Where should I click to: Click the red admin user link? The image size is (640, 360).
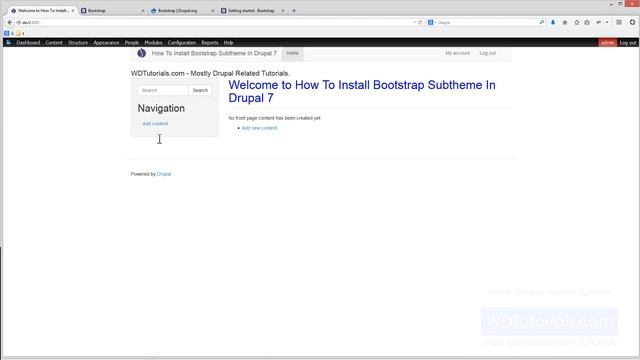point(607,42)
